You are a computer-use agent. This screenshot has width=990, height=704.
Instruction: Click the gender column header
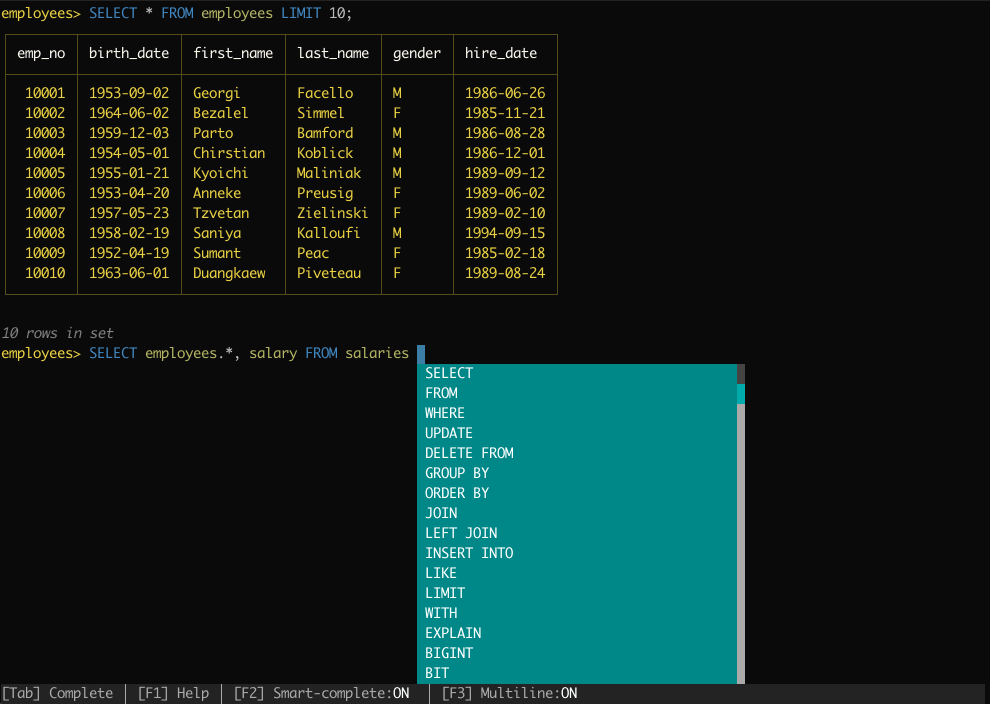point(417,54)
